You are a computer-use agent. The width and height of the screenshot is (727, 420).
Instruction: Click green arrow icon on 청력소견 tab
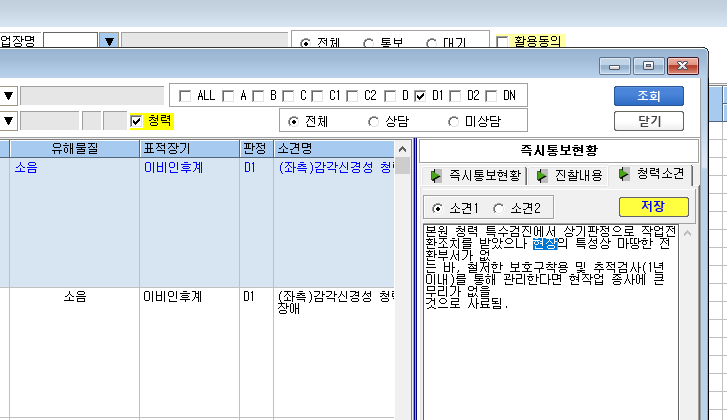624,174
